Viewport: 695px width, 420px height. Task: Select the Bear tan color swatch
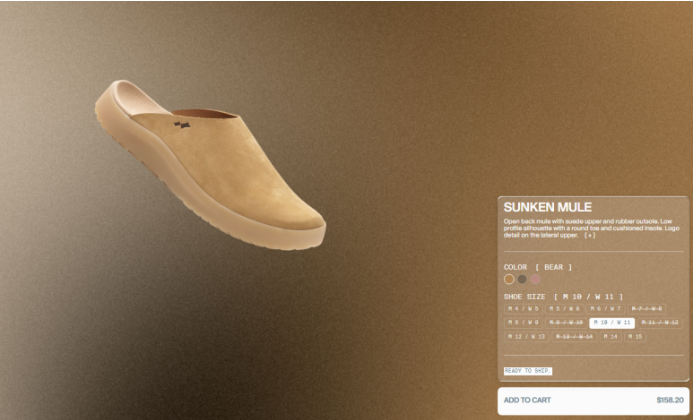tap(509, 280)
